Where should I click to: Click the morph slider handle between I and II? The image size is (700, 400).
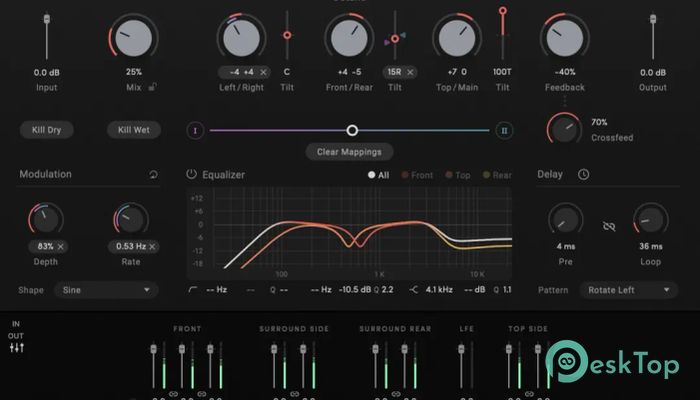pos(352,130)
